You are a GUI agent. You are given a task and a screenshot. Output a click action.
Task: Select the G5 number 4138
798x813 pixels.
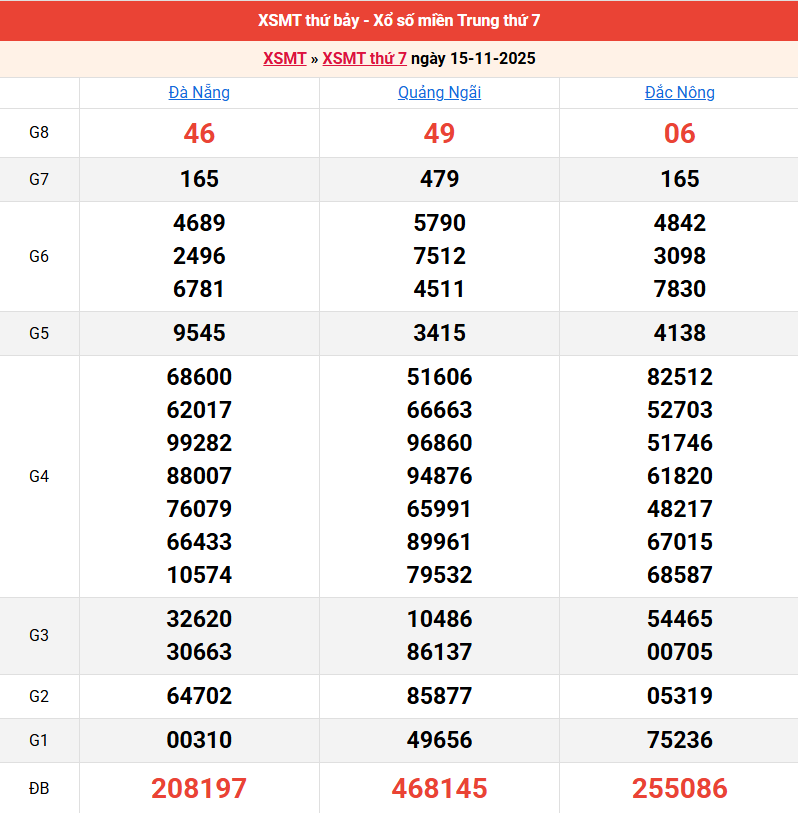679,333
